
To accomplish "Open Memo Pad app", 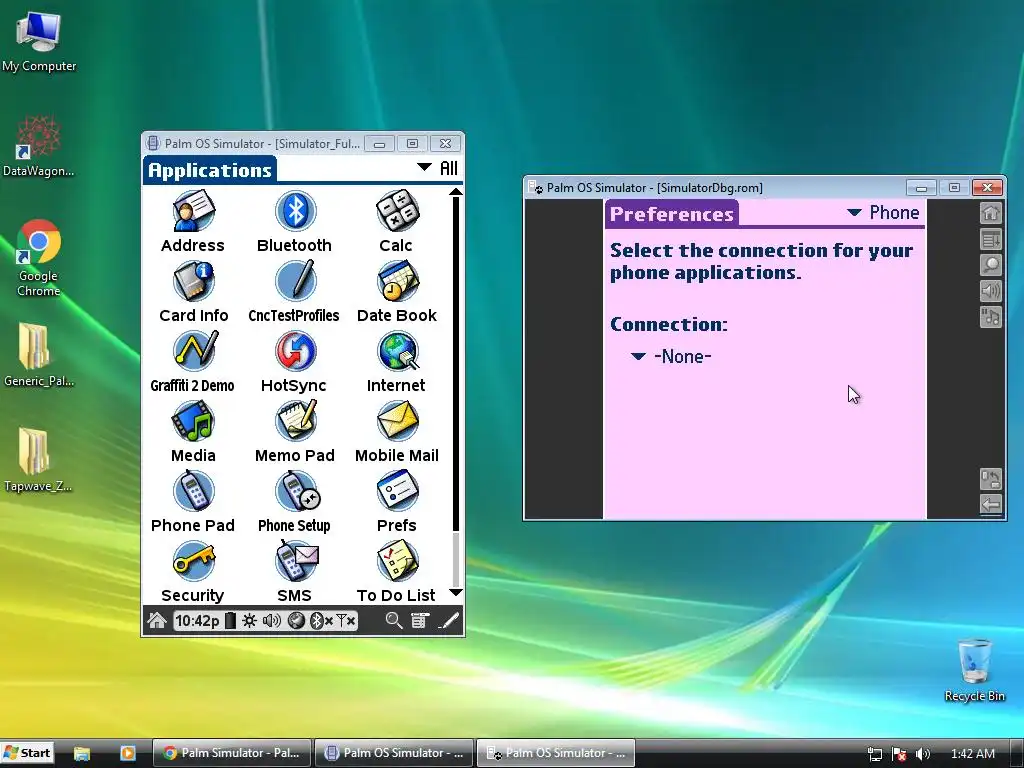I will (x=295, y=431).
